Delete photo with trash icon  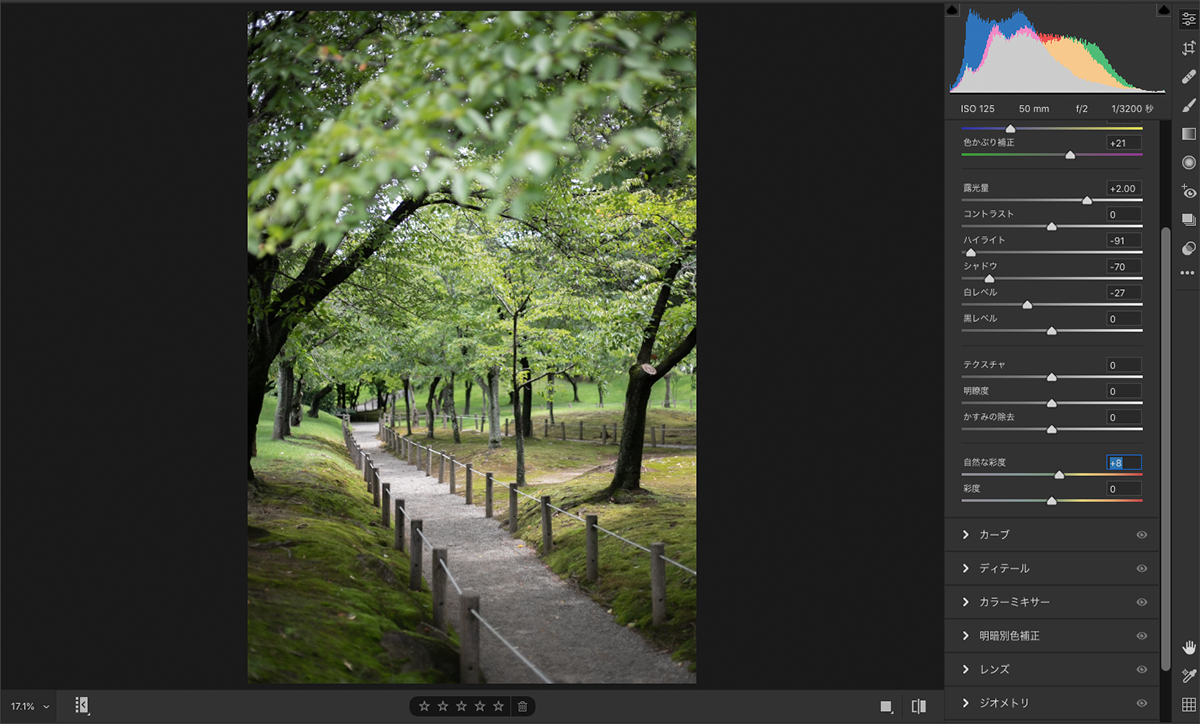click(x=521, y=706)
